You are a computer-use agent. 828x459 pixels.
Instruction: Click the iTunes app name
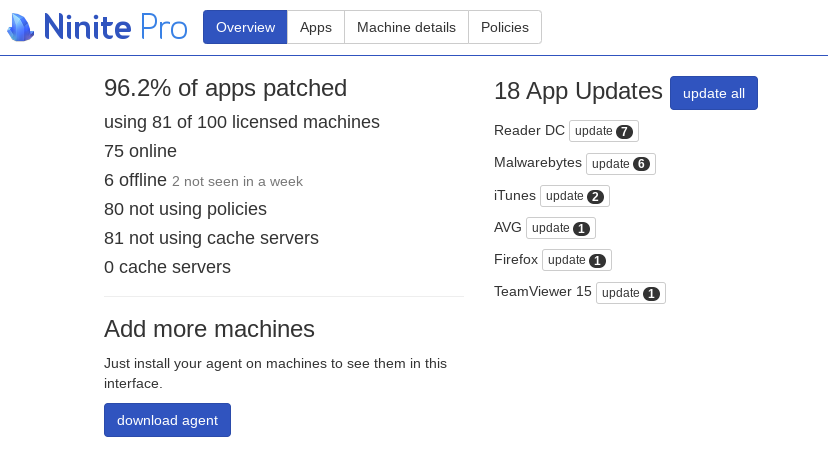515,195
